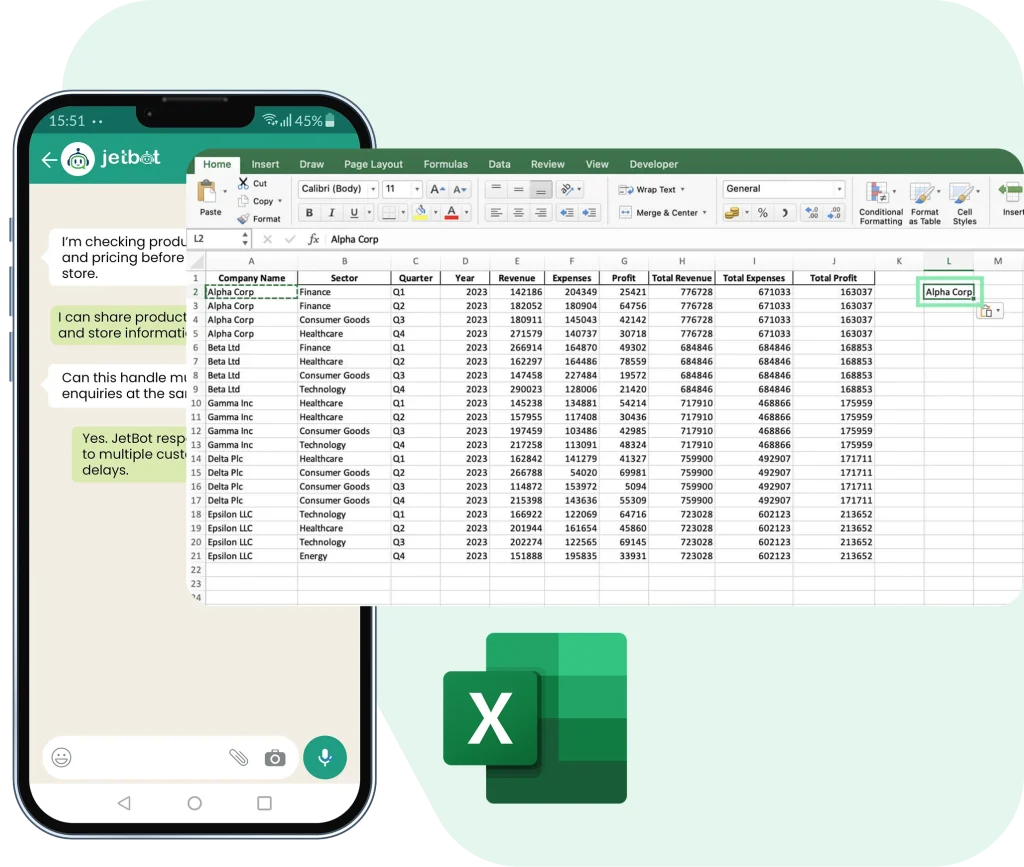1024x867 pixels.
Task: Click the formula bar showing Alpha Corp
Action: (x=600, y=239)
